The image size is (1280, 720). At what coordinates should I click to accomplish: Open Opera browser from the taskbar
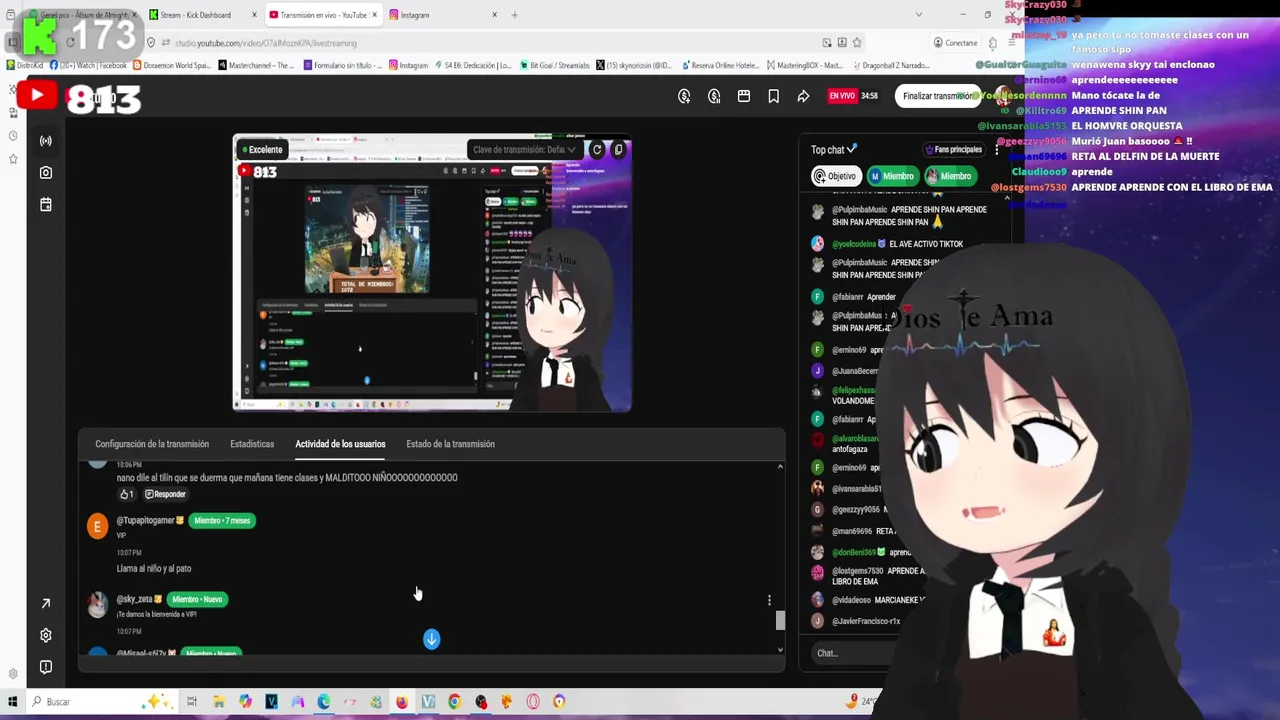(532, 702)
